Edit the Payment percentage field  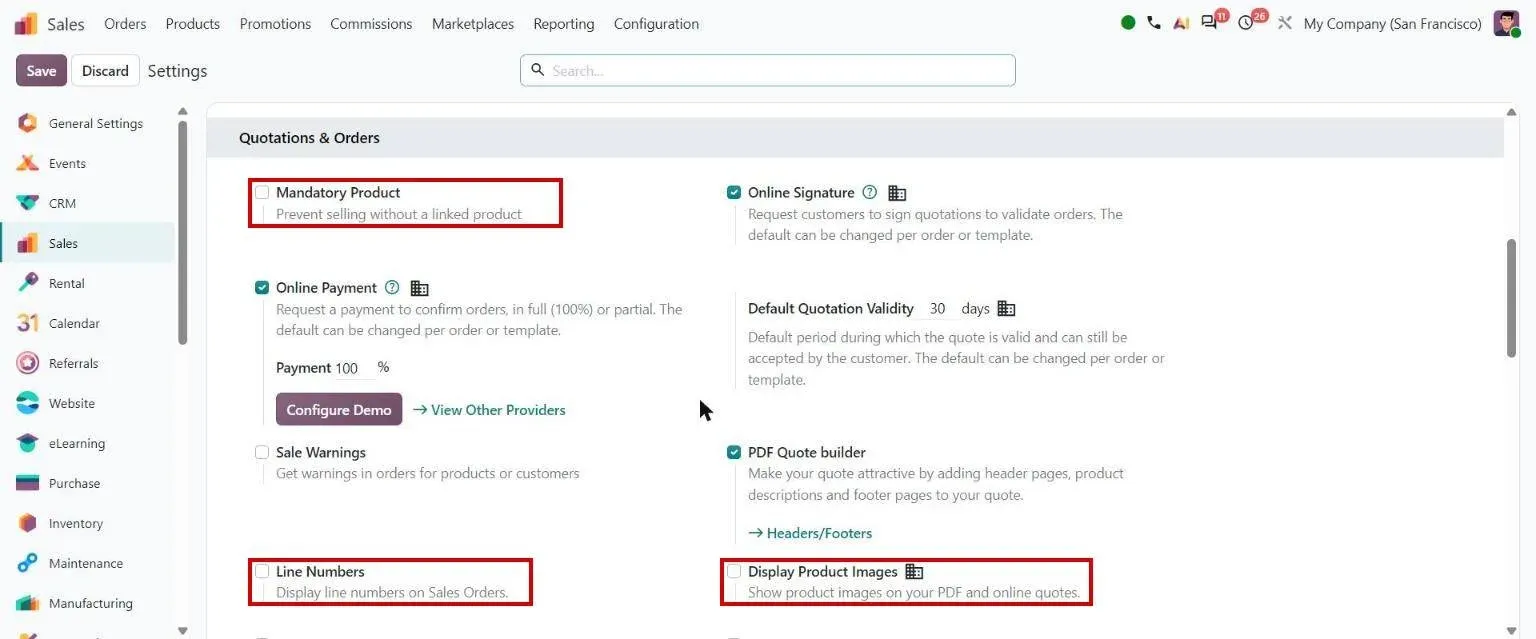coord(353,368)
